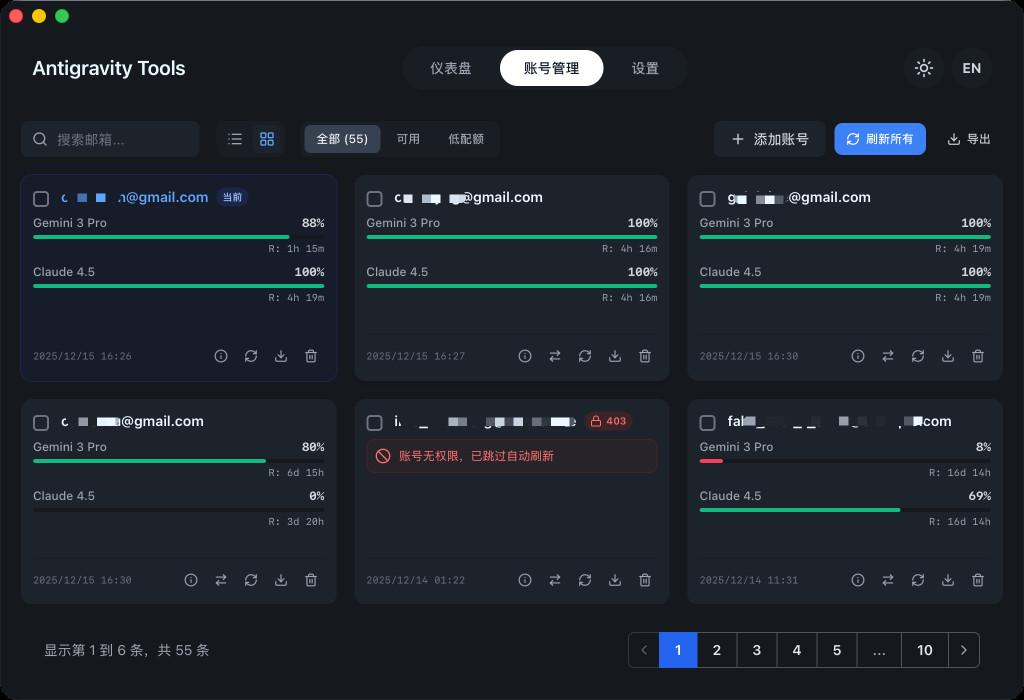This screenshot has height=700, width=1024.
Task: Export the g…@gmail.com account
Action: point(948,356)
